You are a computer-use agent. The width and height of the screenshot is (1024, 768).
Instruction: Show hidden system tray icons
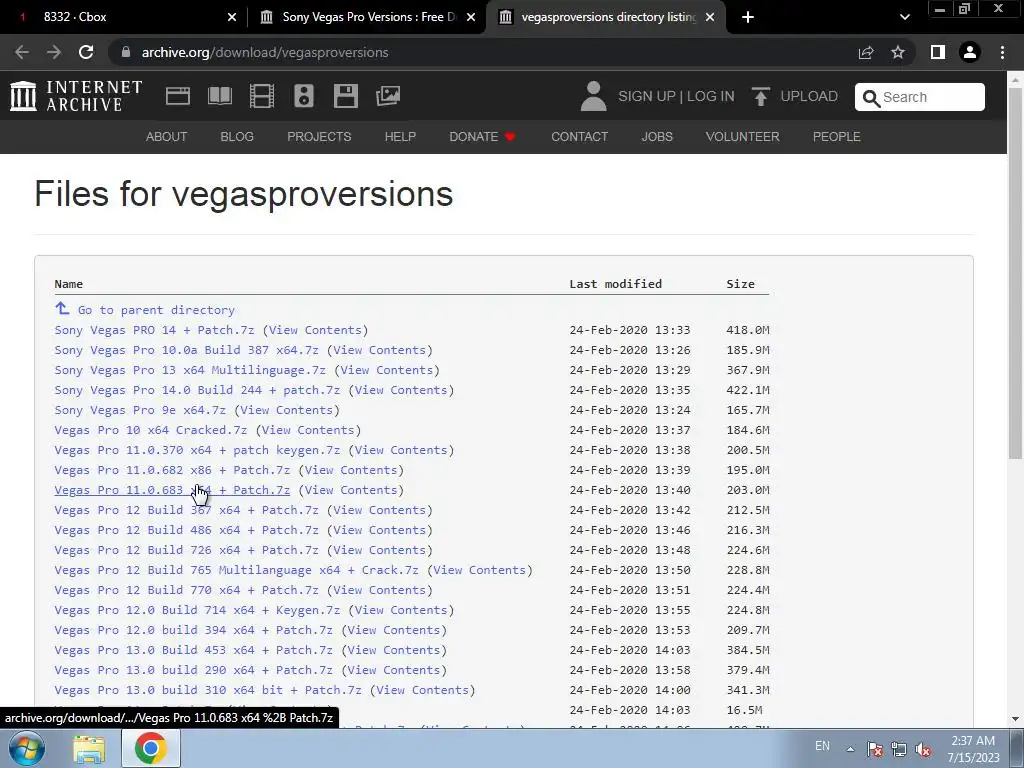[850, 749]
